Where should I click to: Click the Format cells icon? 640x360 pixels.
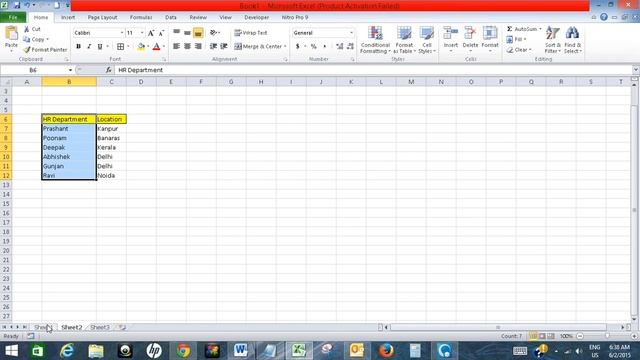coord(490,33)
